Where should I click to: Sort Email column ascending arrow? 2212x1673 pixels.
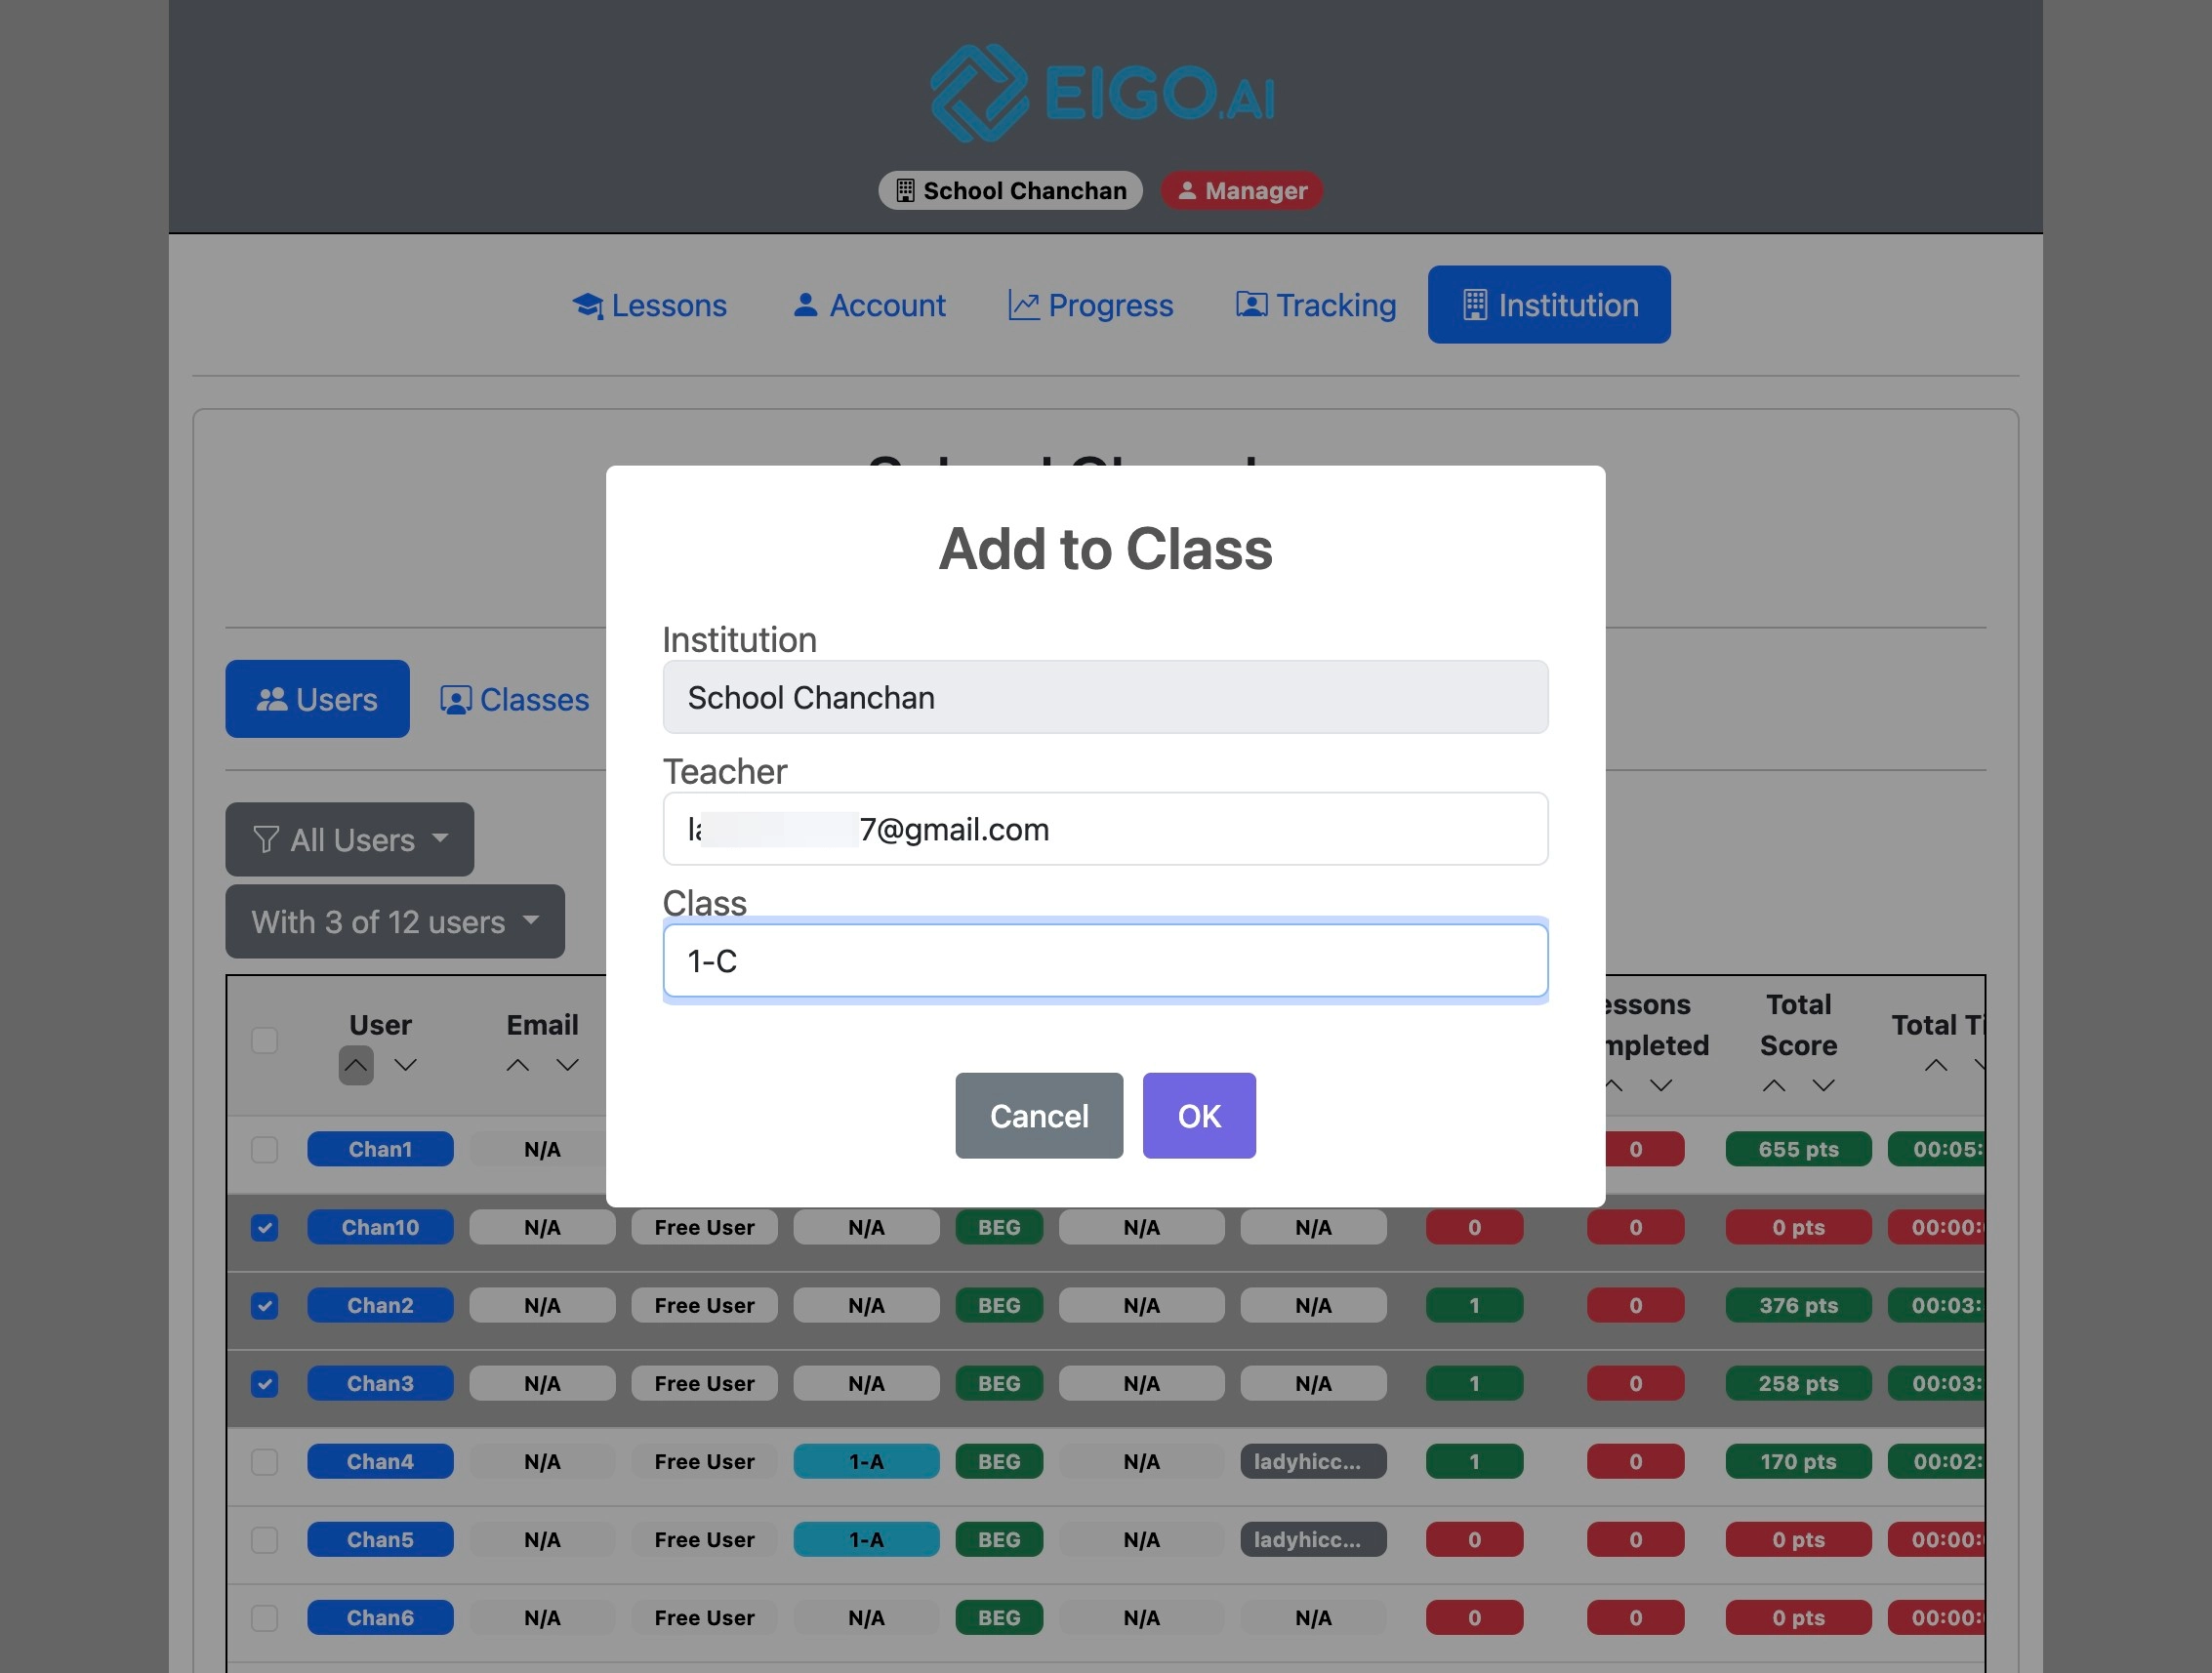click(518, 1065)
